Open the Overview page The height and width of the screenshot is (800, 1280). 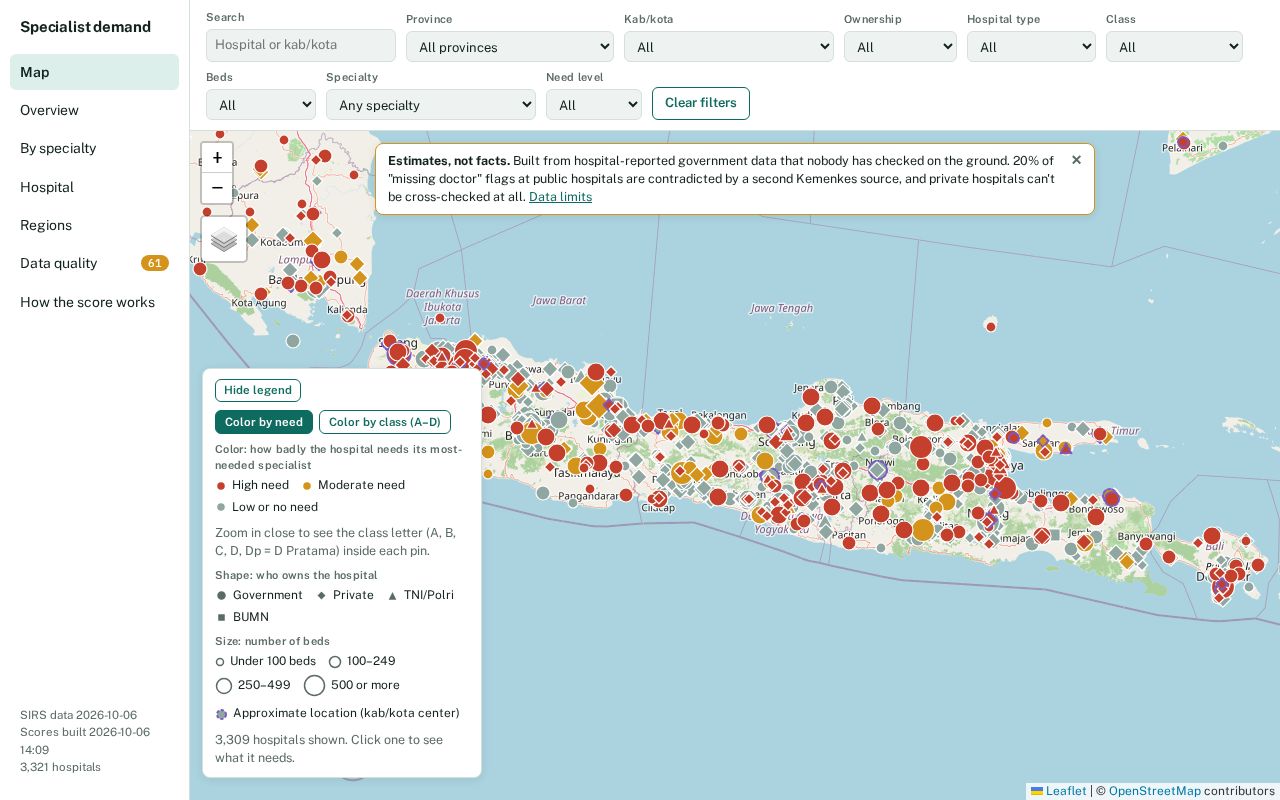(x=94, y=110)
